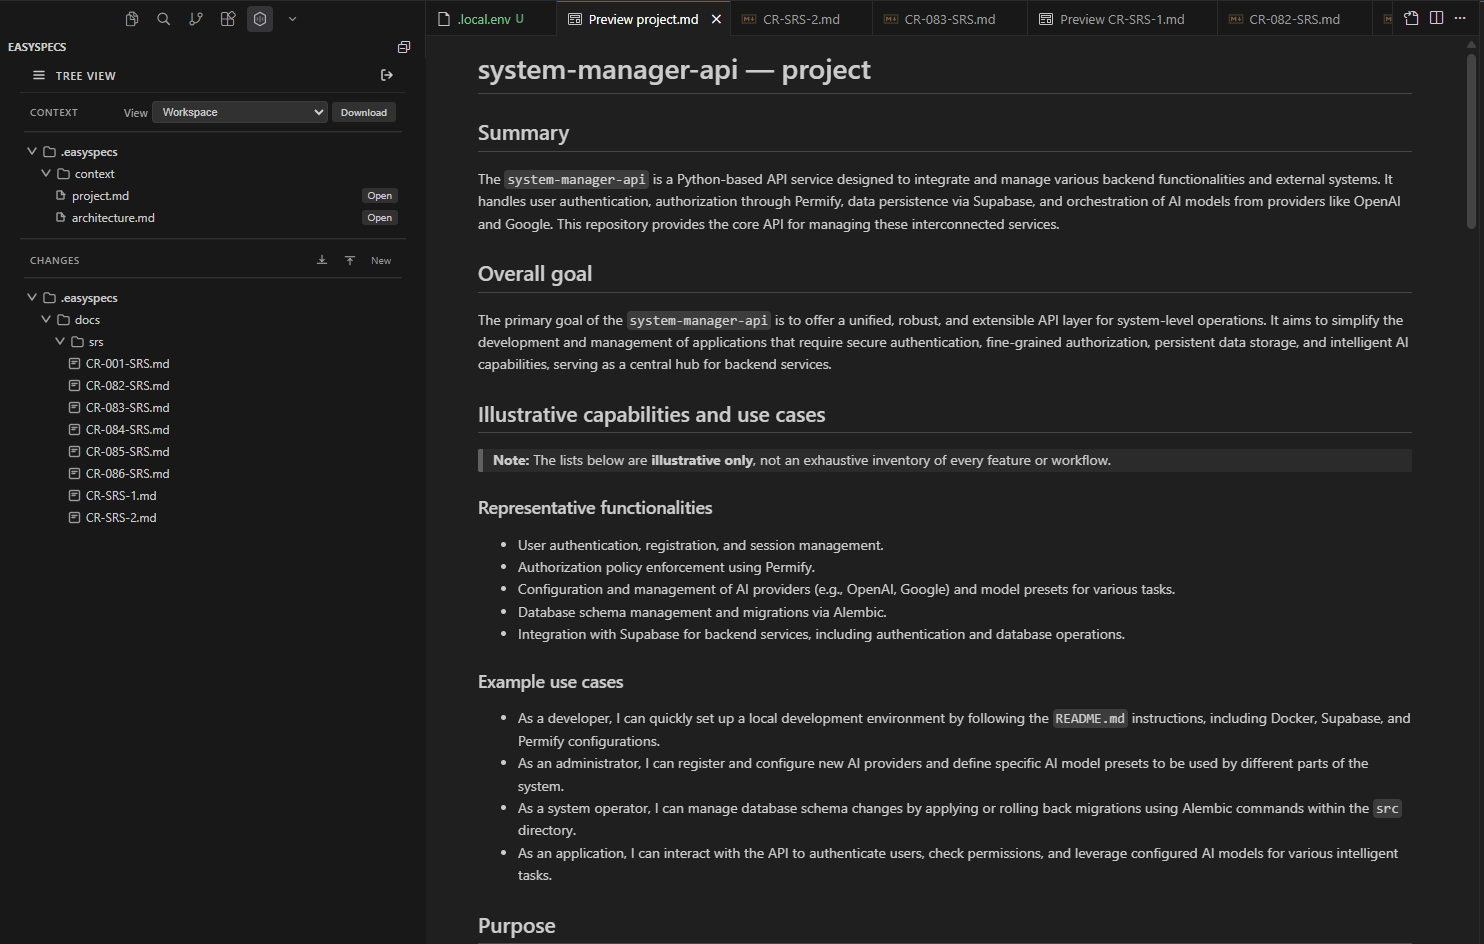Click the collapse-all icon beside EASYSPECS
This screenshot has height=944, width=1484.
point(404,47)
